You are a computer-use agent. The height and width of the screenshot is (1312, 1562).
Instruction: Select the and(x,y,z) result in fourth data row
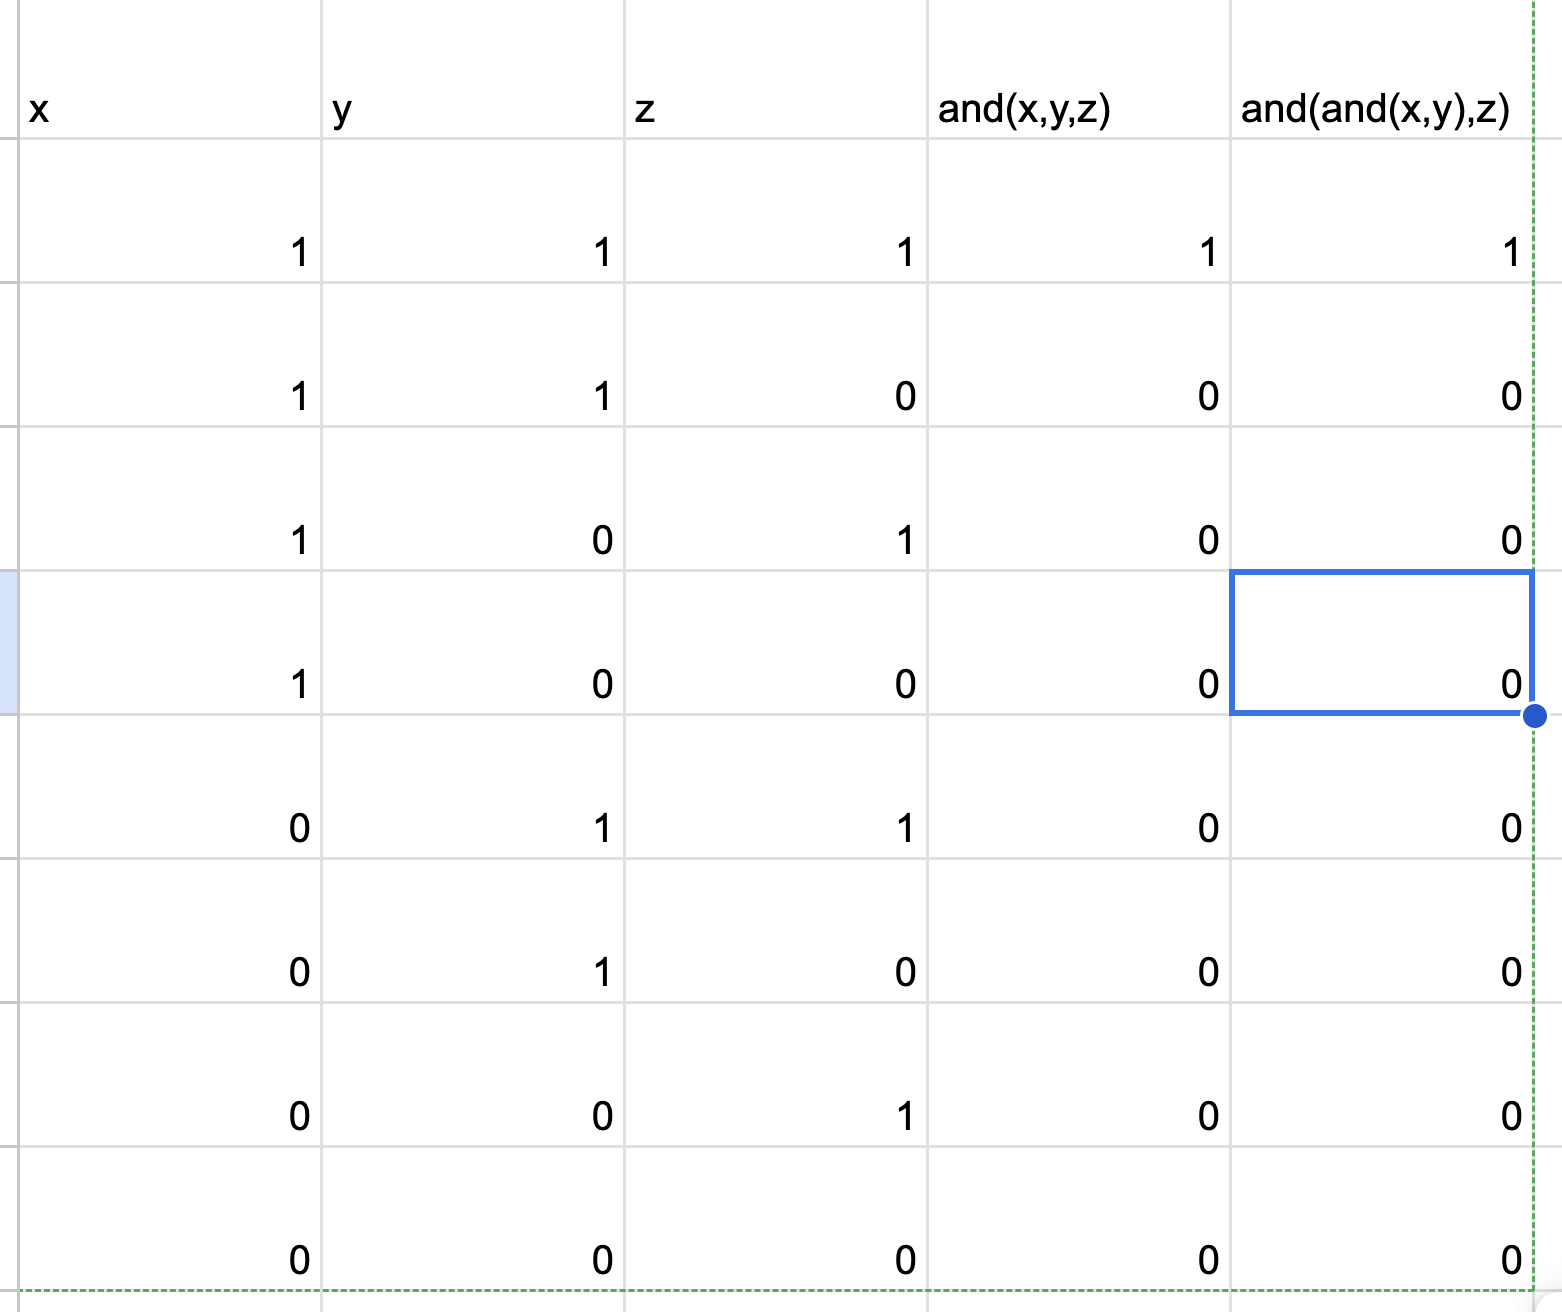tap(1079, 643)
